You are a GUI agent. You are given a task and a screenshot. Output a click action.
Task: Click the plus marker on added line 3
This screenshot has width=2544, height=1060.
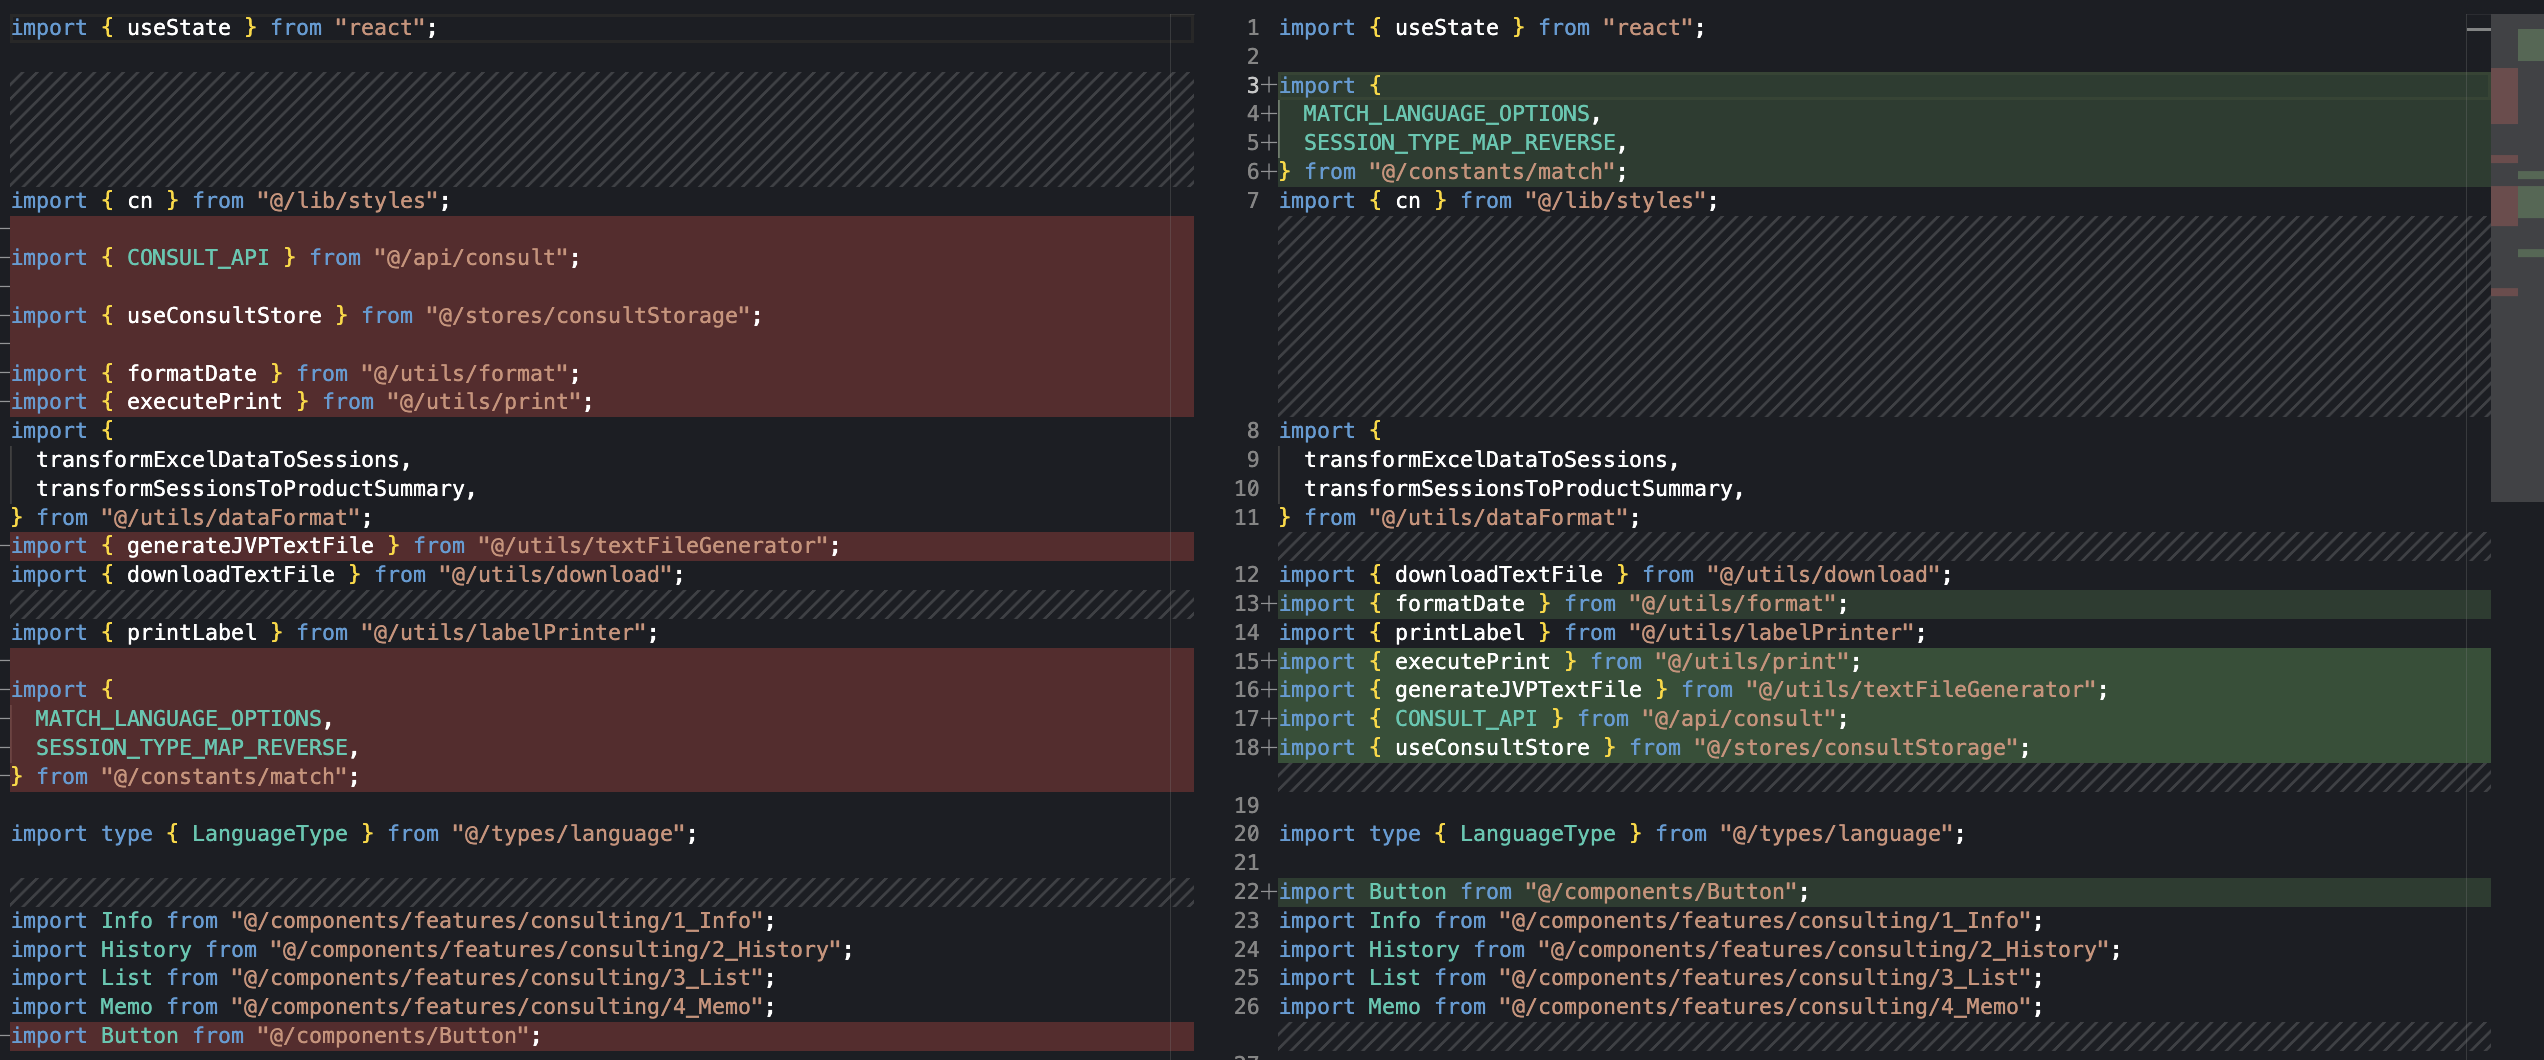[1269, 86]
